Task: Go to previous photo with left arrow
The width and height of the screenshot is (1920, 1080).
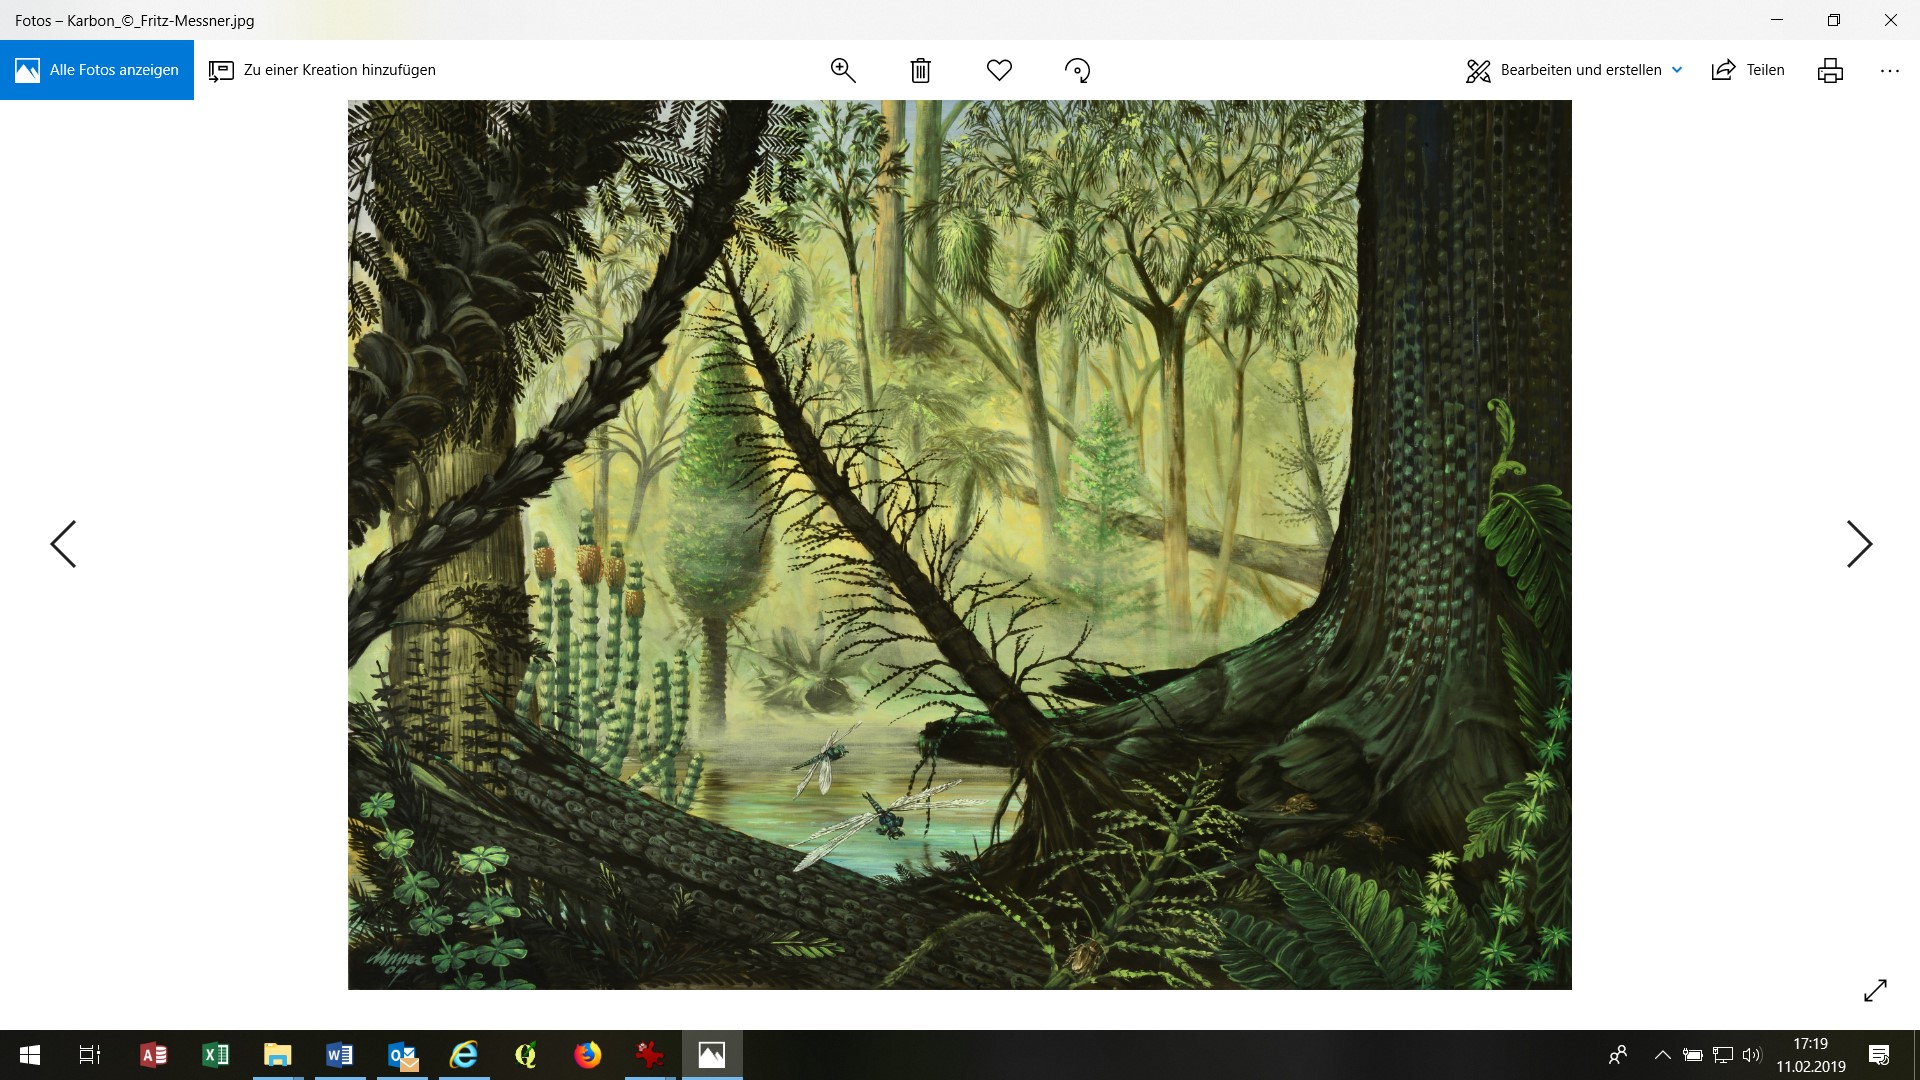Action: 63,544
